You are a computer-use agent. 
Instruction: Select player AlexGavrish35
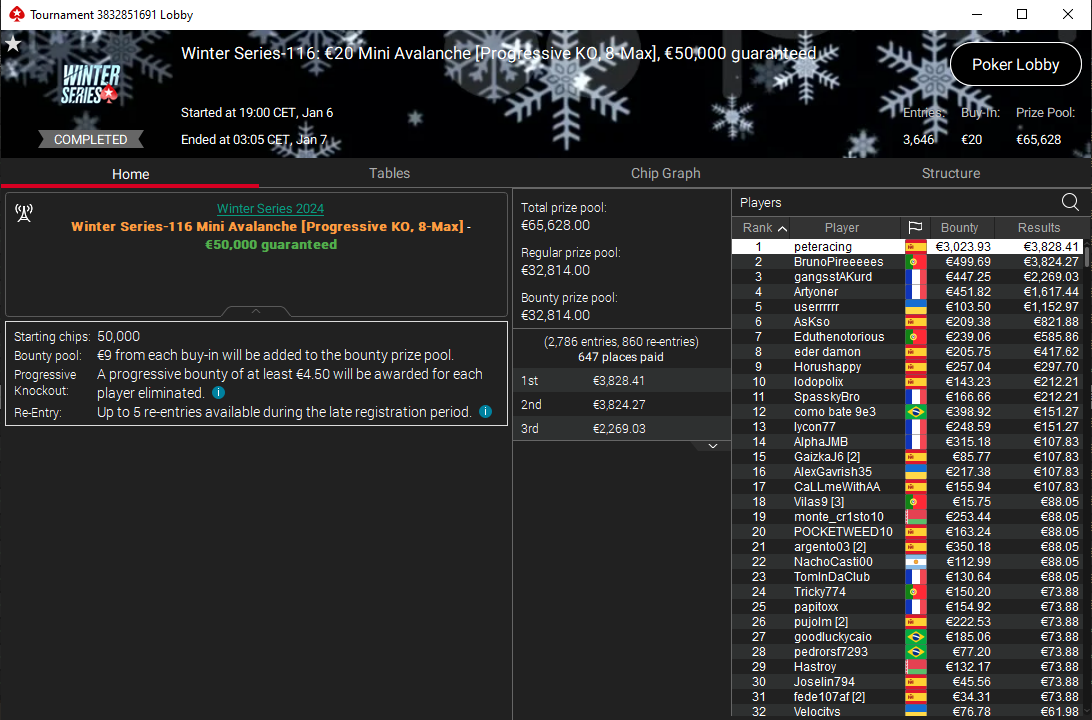coord(907,471)
